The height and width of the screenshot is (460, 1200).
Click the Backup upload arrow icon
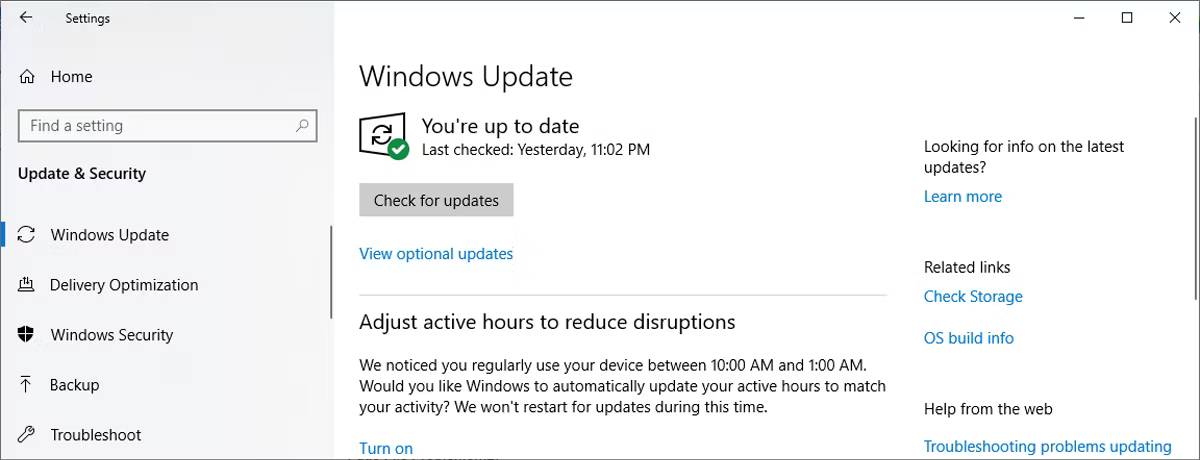[27, 385]
